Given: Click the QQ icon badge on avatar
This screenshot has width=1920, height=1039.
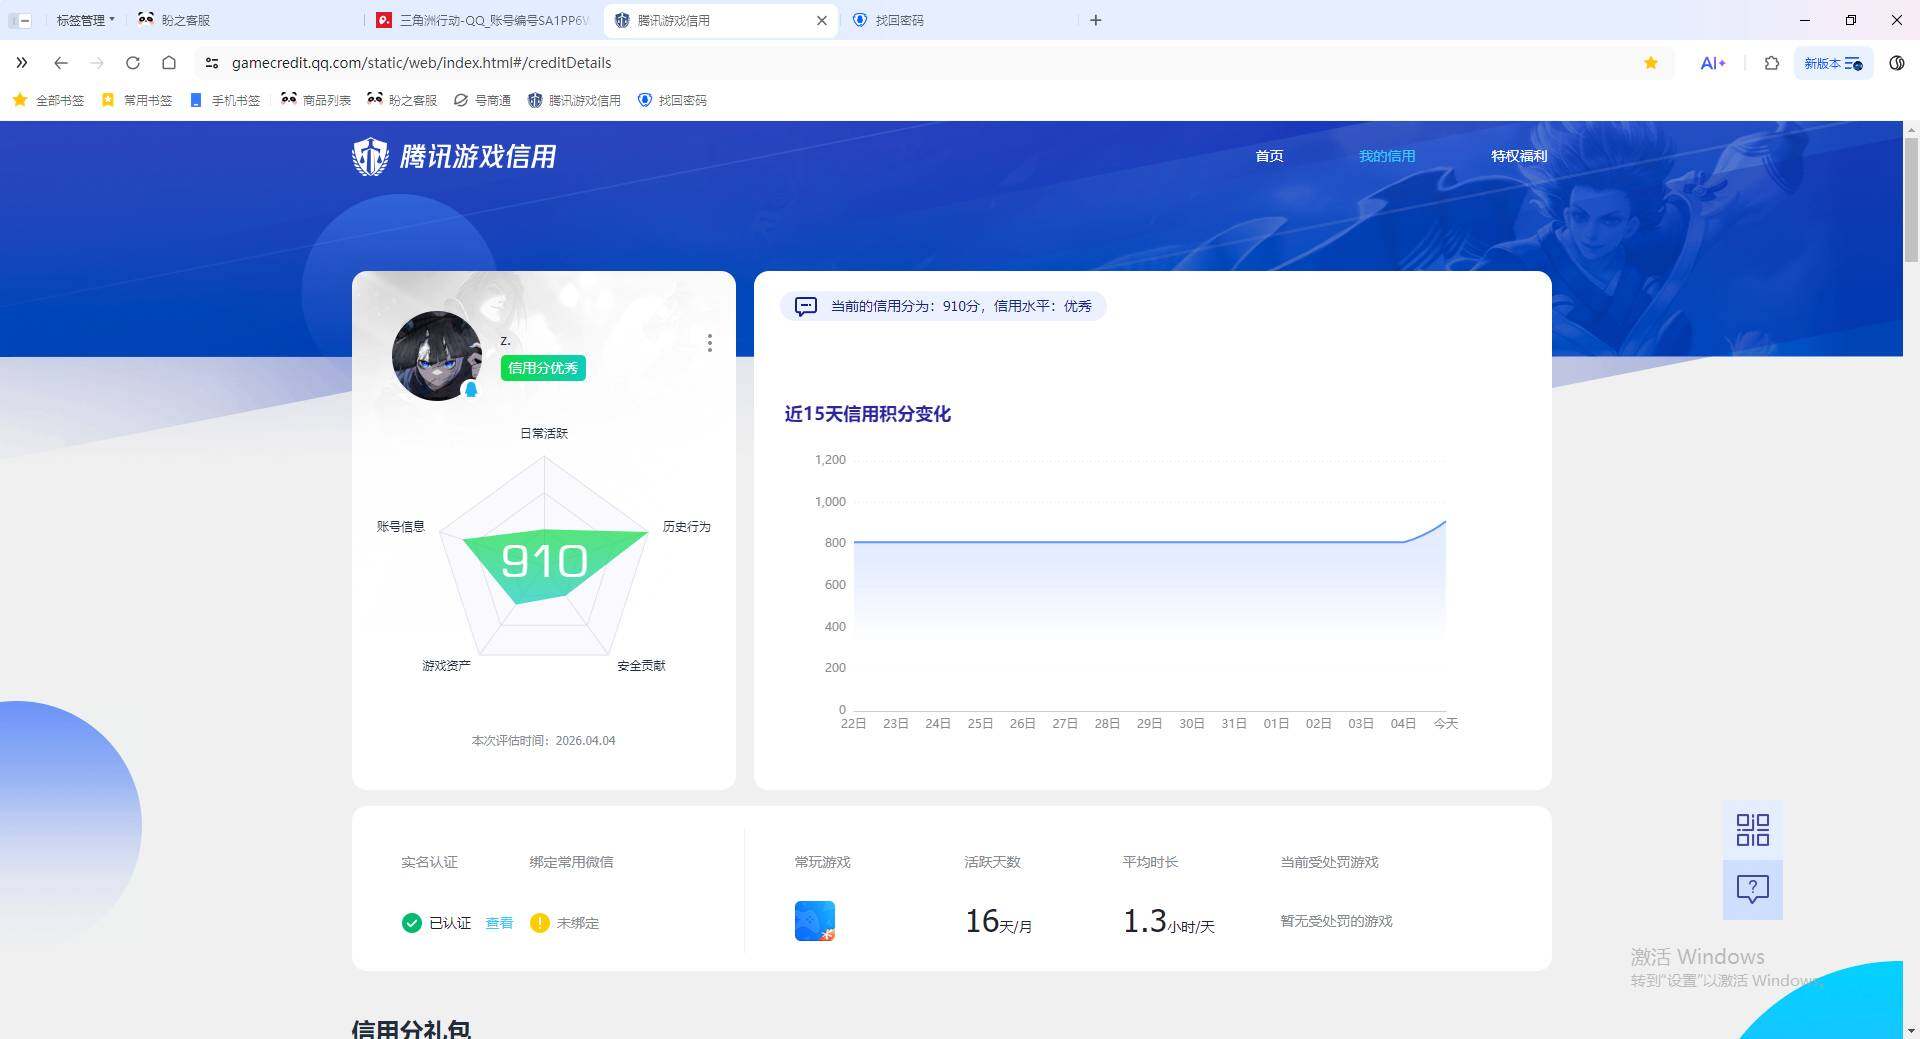Looking at the screenshot, I should [x=471, y=389].
